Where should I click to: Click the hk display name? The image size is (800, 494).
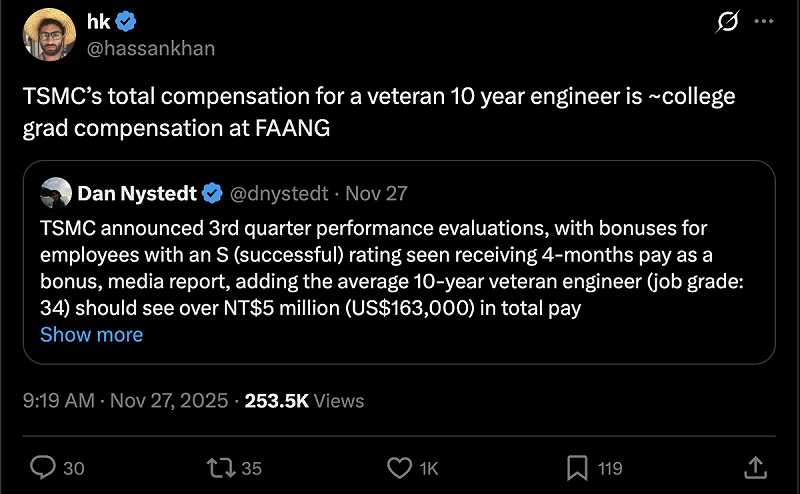tap(99, 23)
